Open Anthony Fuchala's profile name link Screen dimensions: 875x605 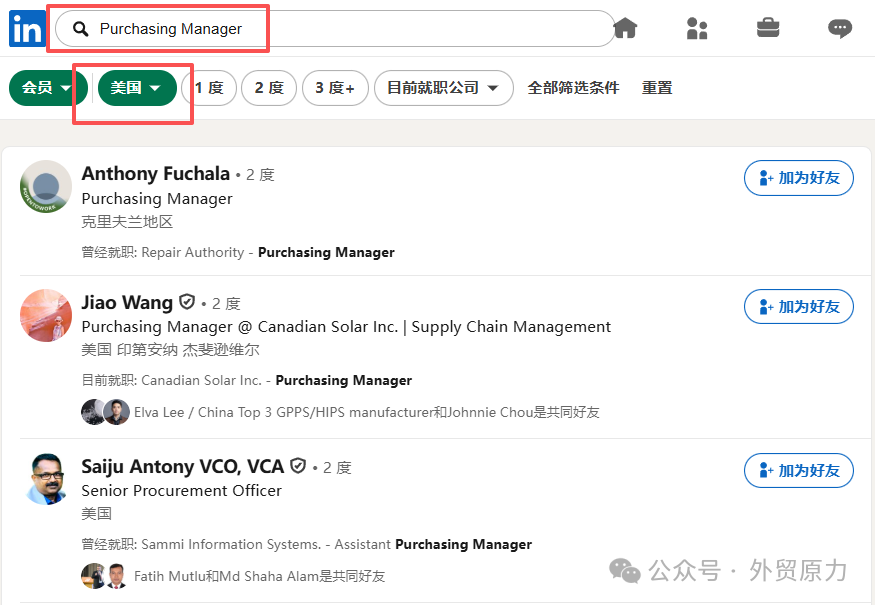coord(156,174)
